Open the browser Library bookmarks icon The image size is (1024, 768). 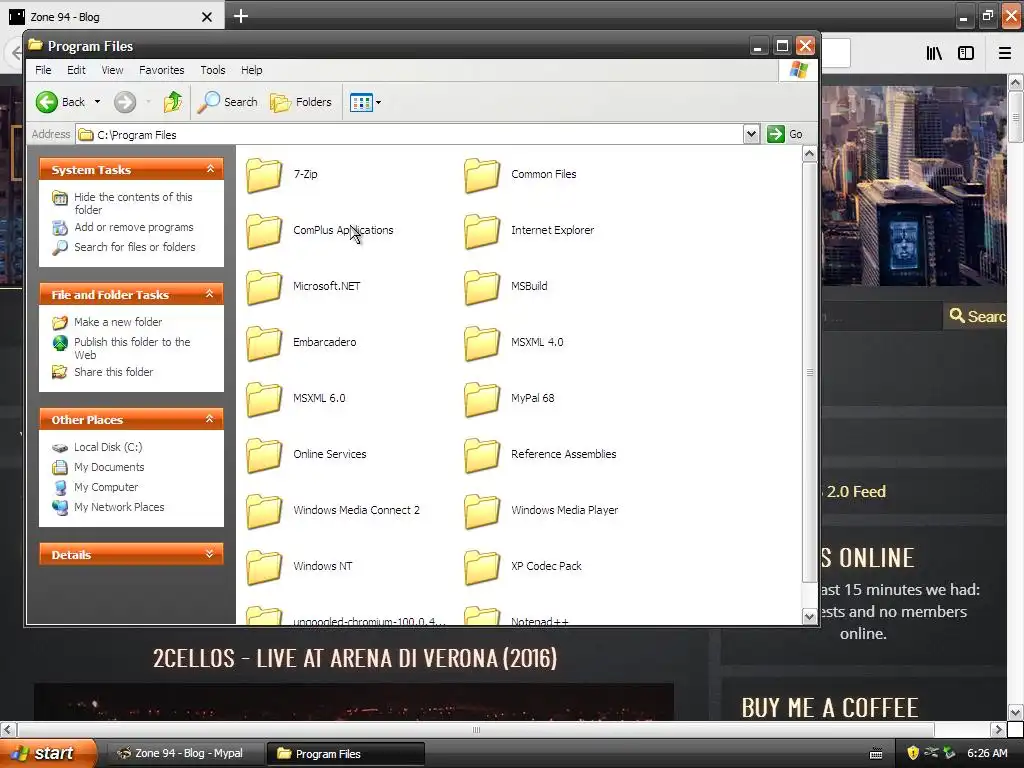tap(934, 54)
